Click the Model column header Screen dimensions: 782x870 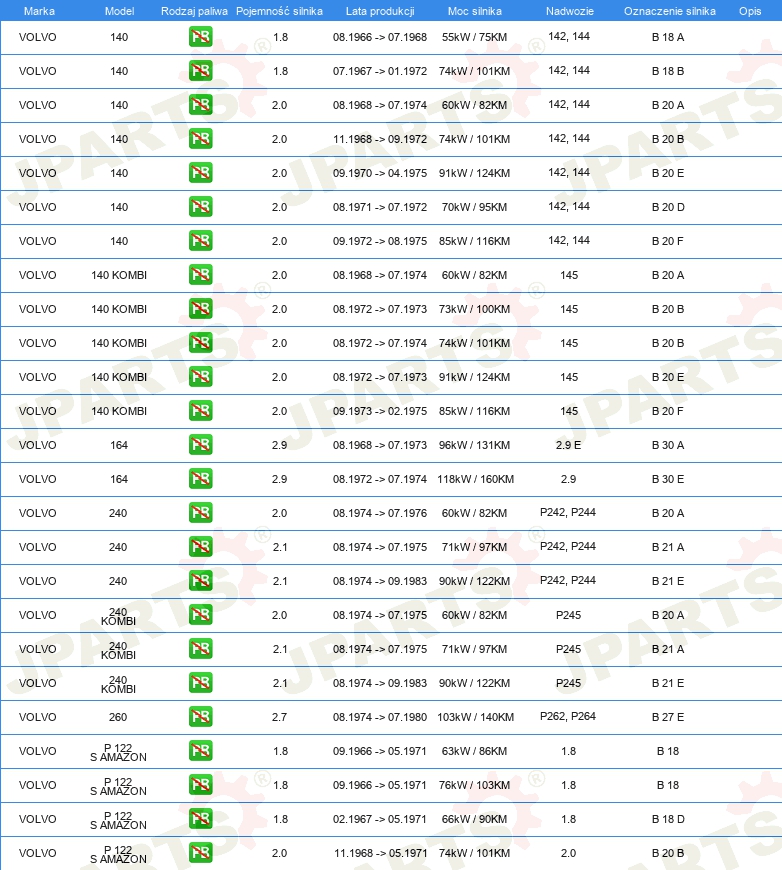pos(119,11)
